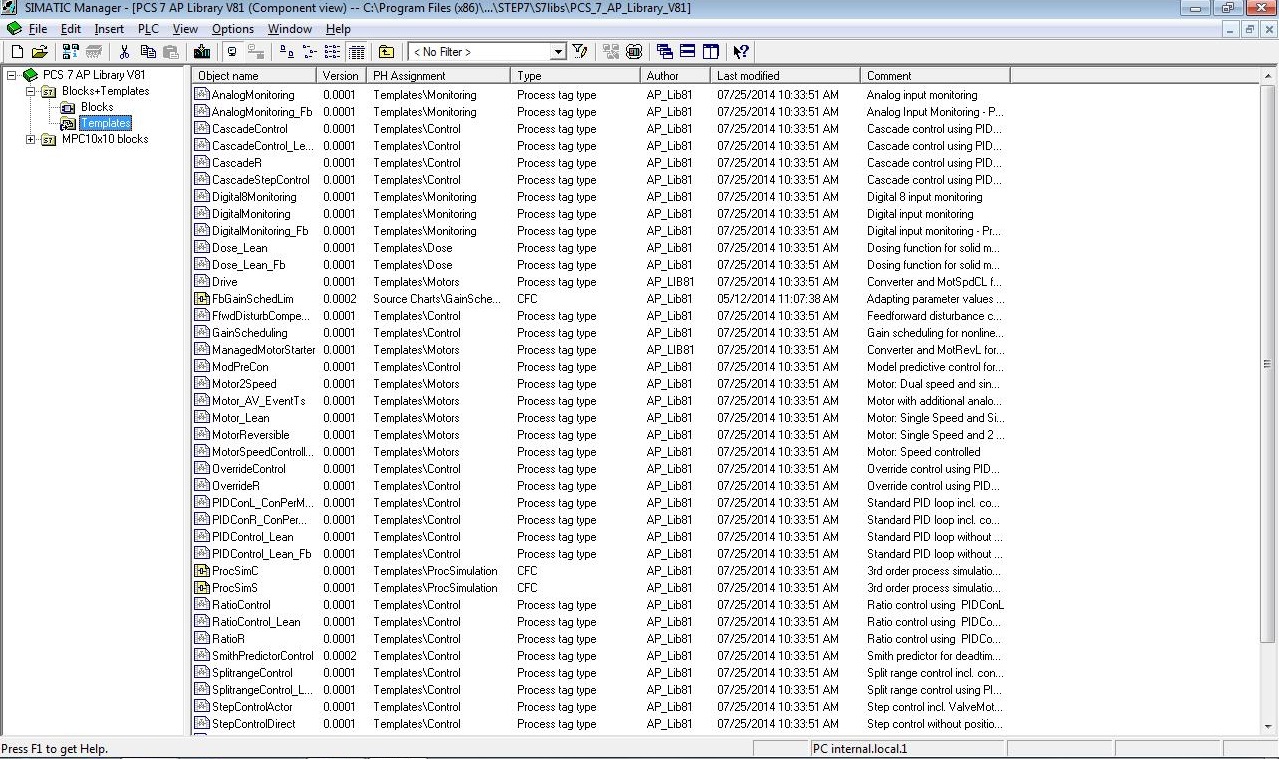This screenshot has width=1279, height=759.
Task: Click the Source Charts\GainSche... PH assignment cell
Action: (437, 299)
